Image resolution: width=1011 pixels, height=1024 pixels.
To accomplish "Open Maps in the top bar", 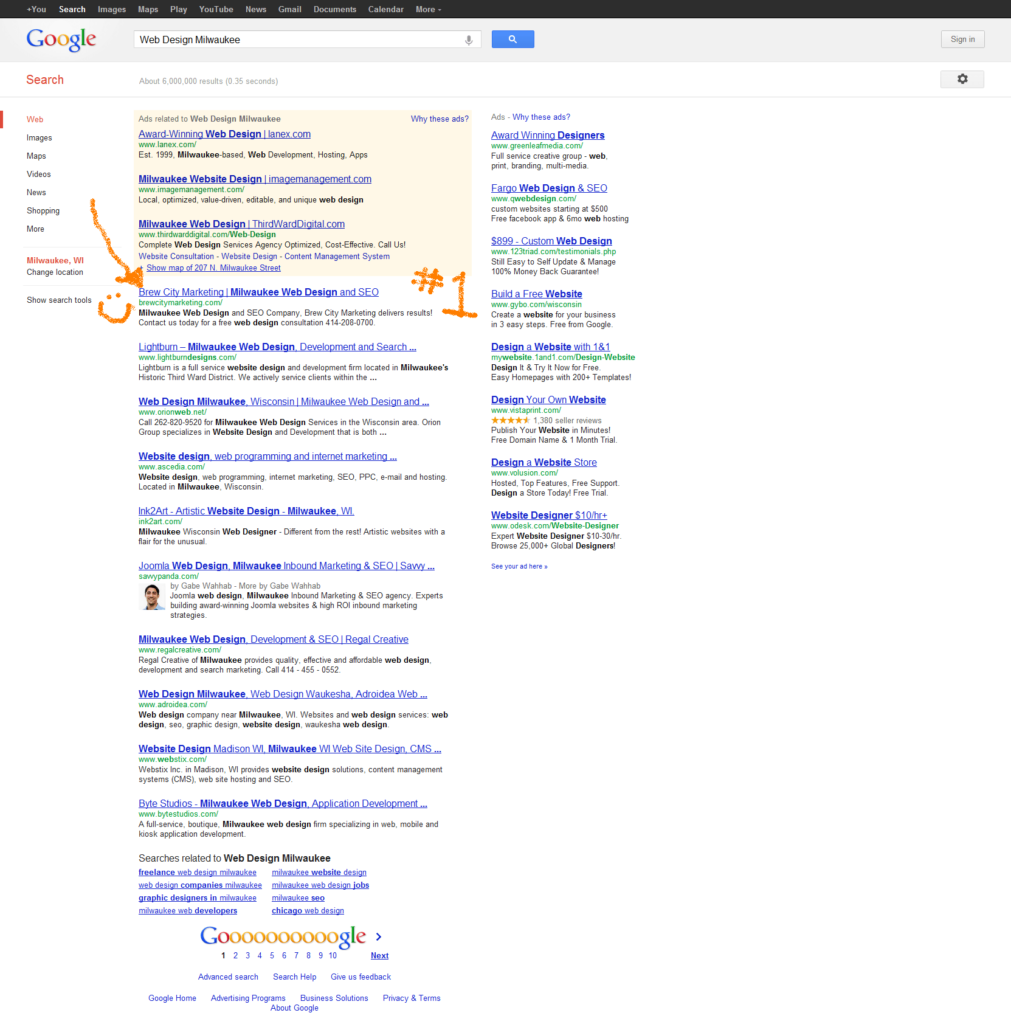I will tap(148, 9).
